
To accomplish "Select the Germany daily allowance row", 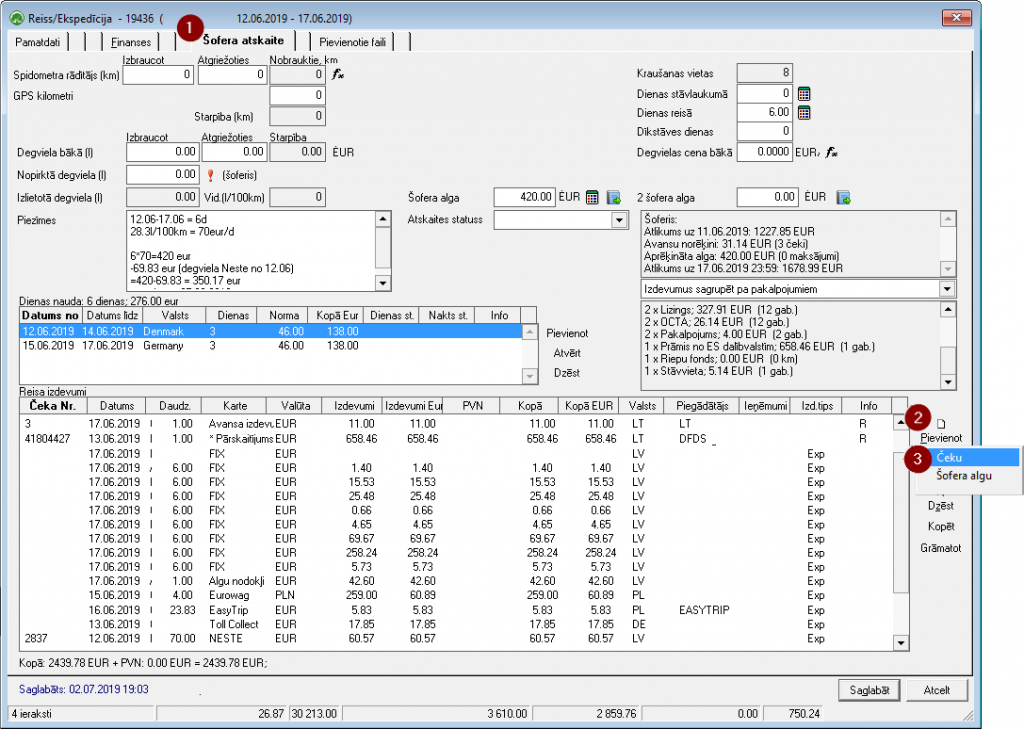I will (x=270, y=346).
